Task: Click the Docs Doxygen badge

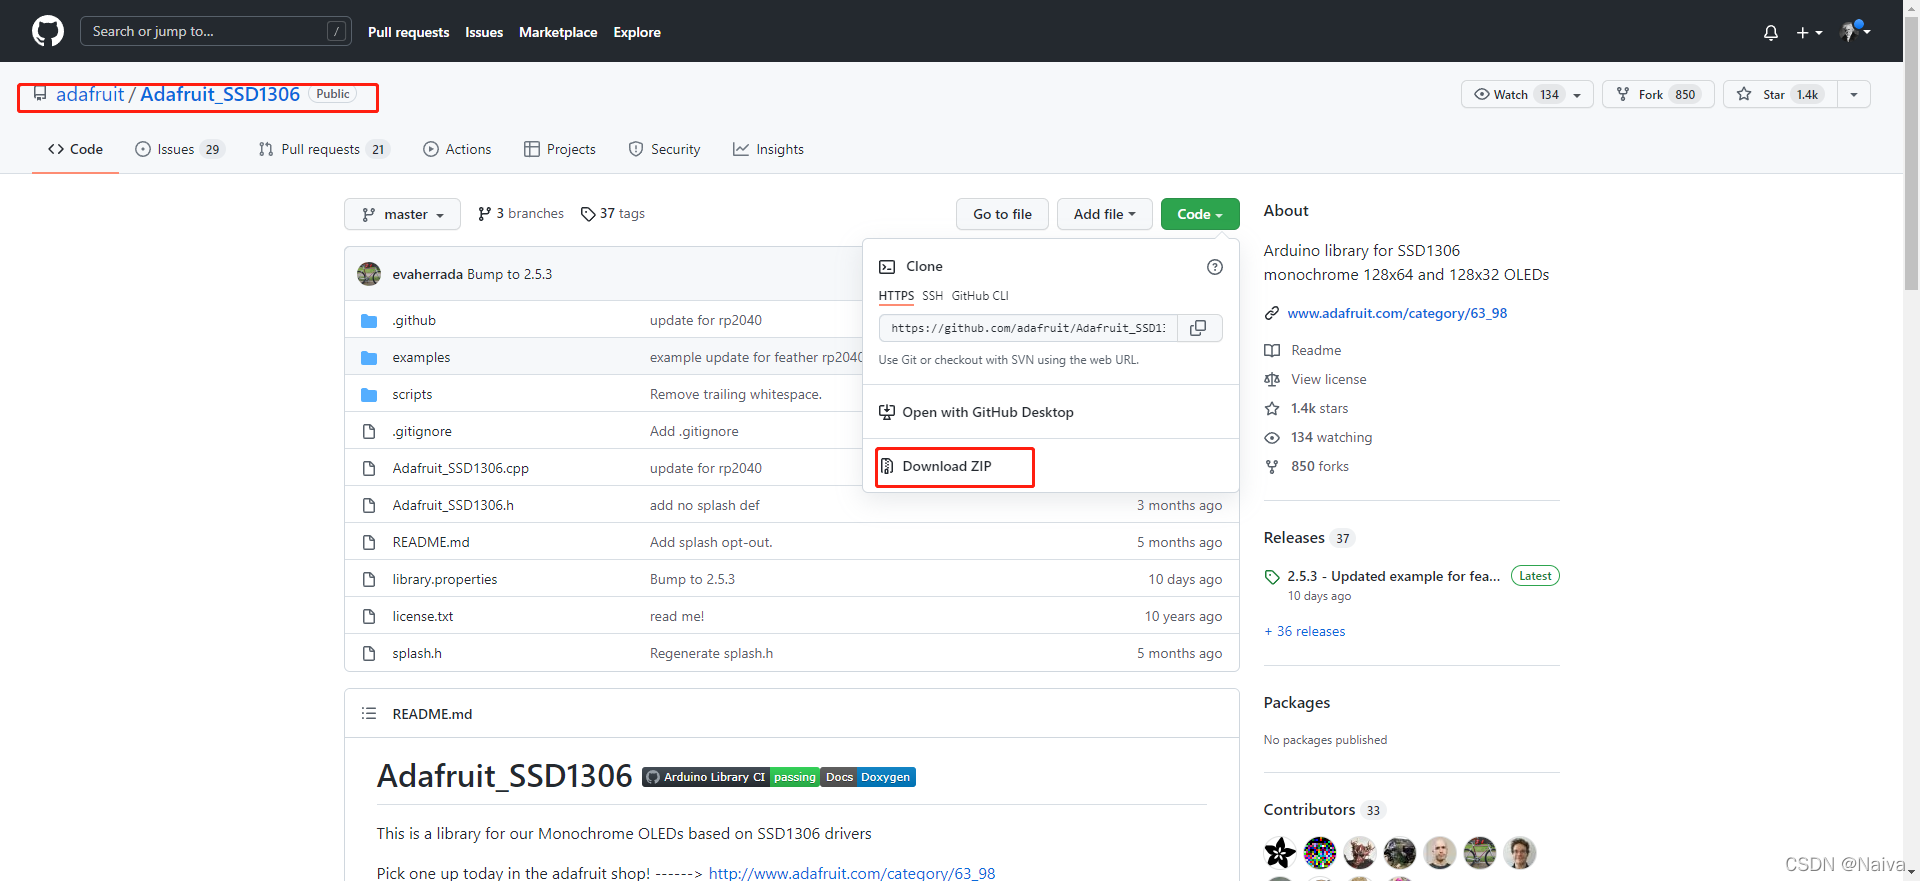Action: [x=869, y=777]
